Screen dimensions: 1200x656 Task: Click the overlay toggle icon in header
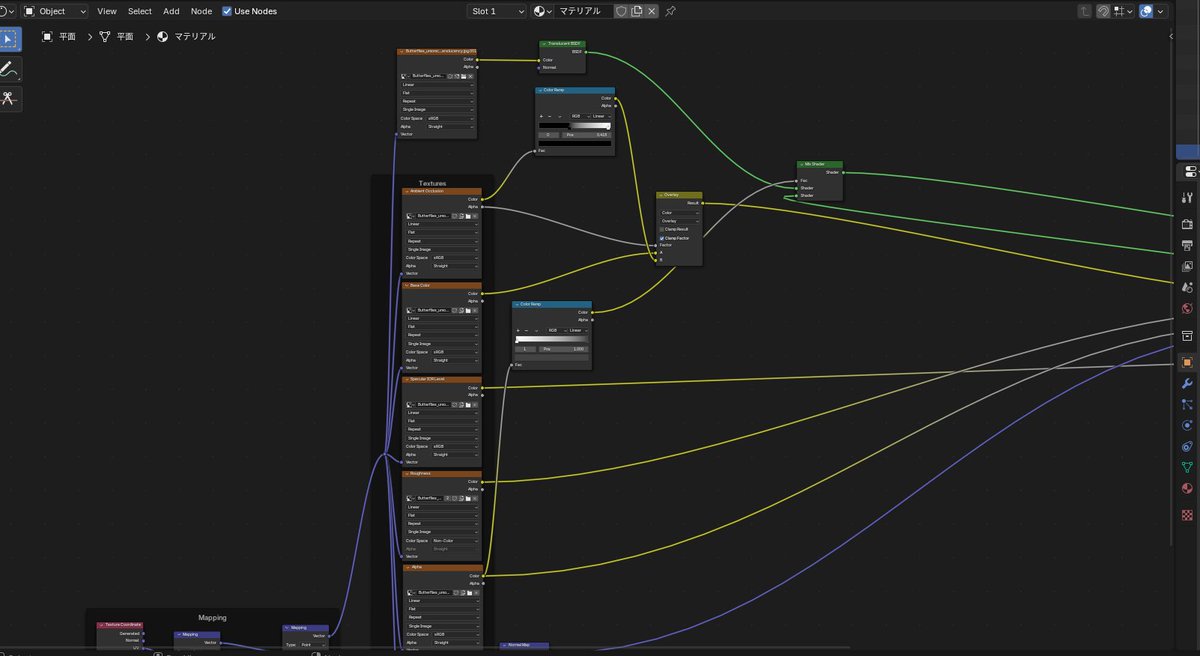coord(1147,11)
